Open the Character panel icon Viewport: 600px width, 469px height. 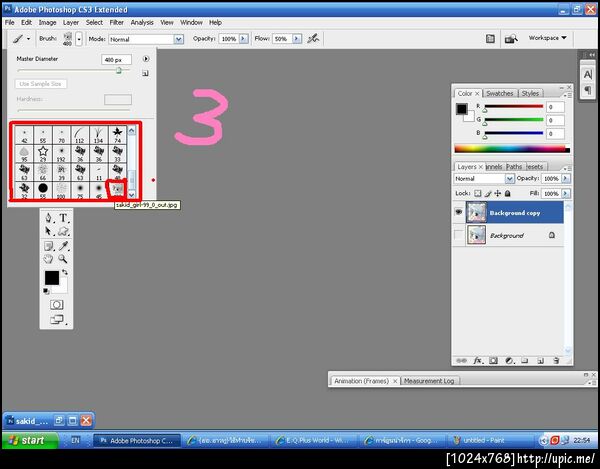[x=588, y=75]
